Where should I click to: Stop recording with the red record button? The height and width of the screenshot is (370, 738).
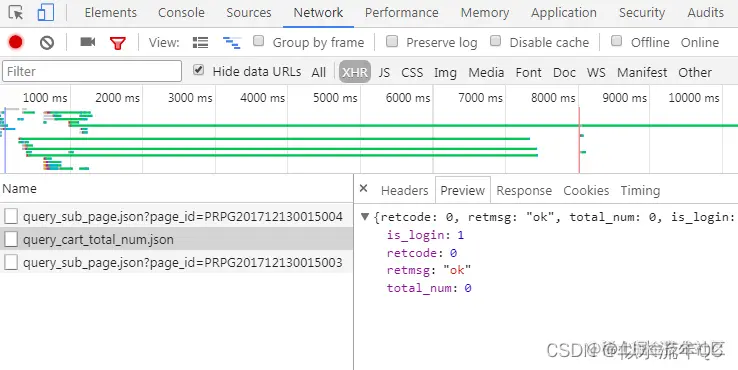click(16, 42)
